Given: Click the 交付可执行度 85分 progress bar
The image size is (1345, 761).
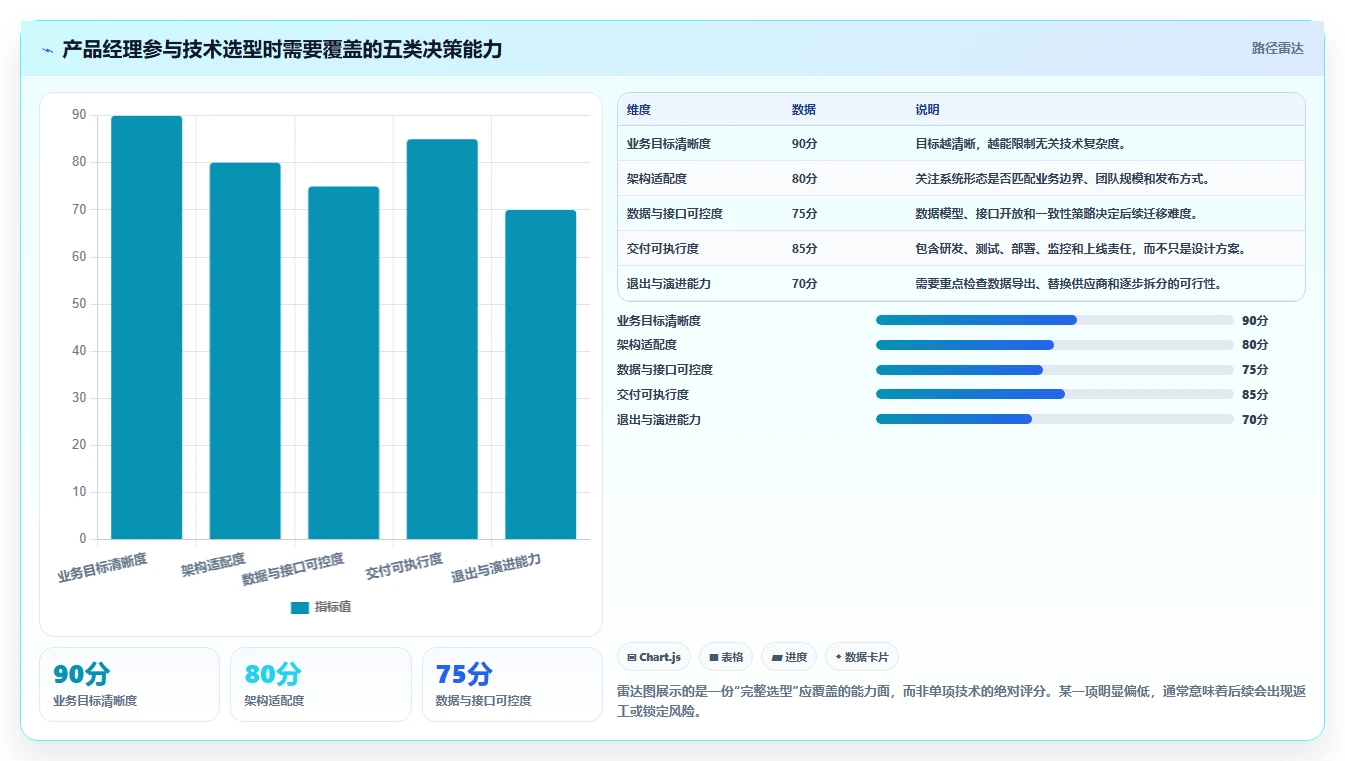Looking at the screenshot, I should tap(1054, 394).
